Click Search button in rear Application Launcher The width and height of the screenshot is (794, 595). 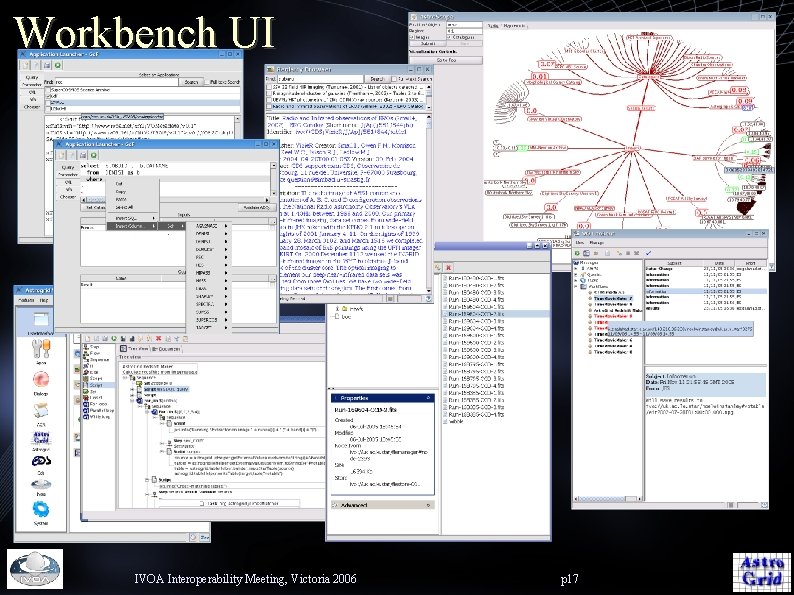pos(191,82)
